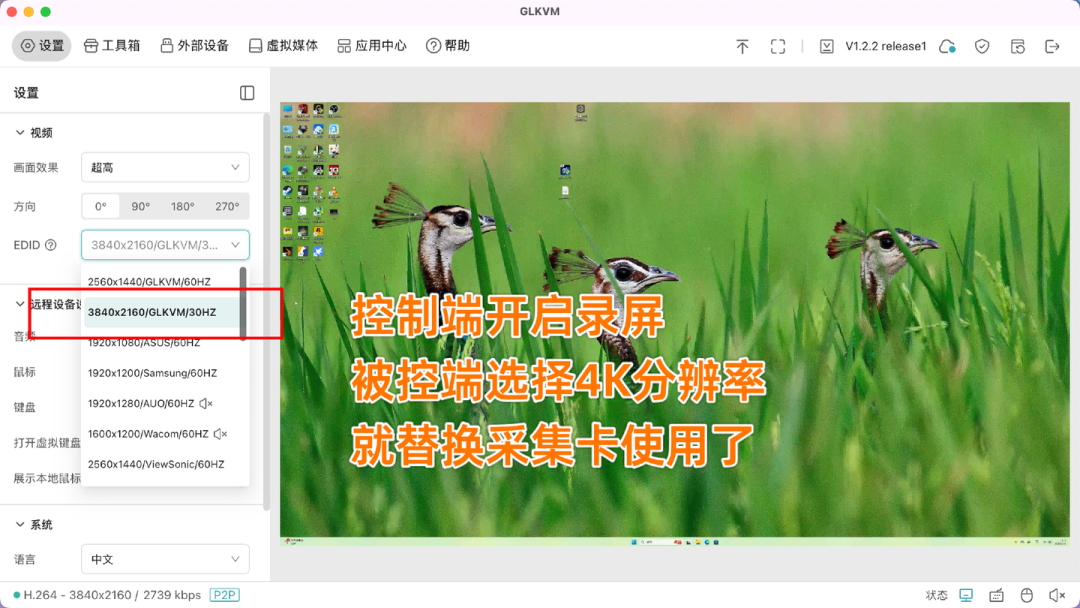Click the firmware update icon beside version

point(827,47)
